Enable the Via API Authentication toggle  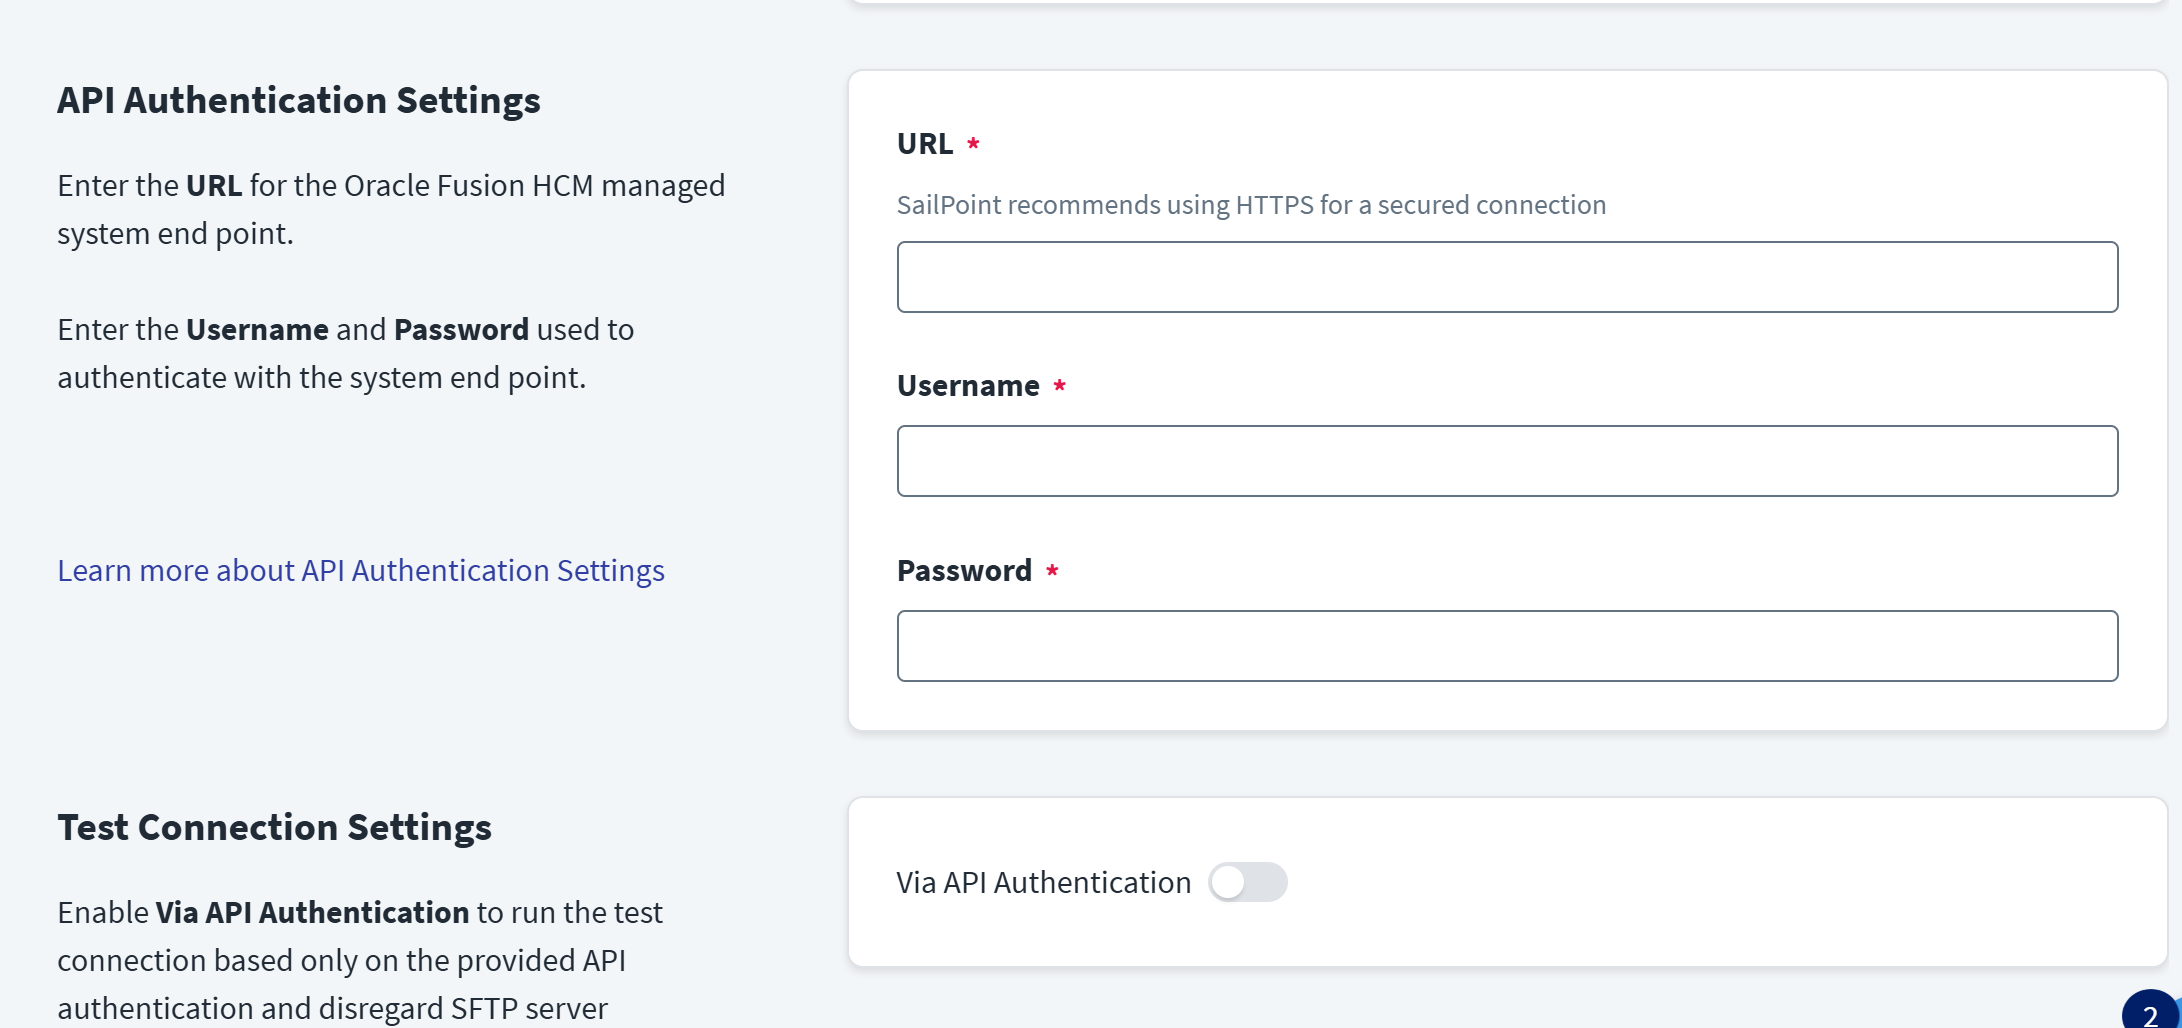1247,882
